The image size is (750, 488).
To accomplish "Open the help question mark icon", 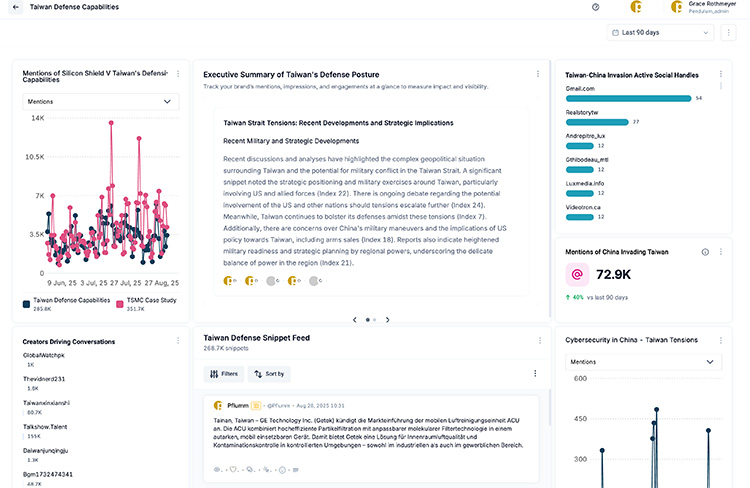I will point(596,7).
